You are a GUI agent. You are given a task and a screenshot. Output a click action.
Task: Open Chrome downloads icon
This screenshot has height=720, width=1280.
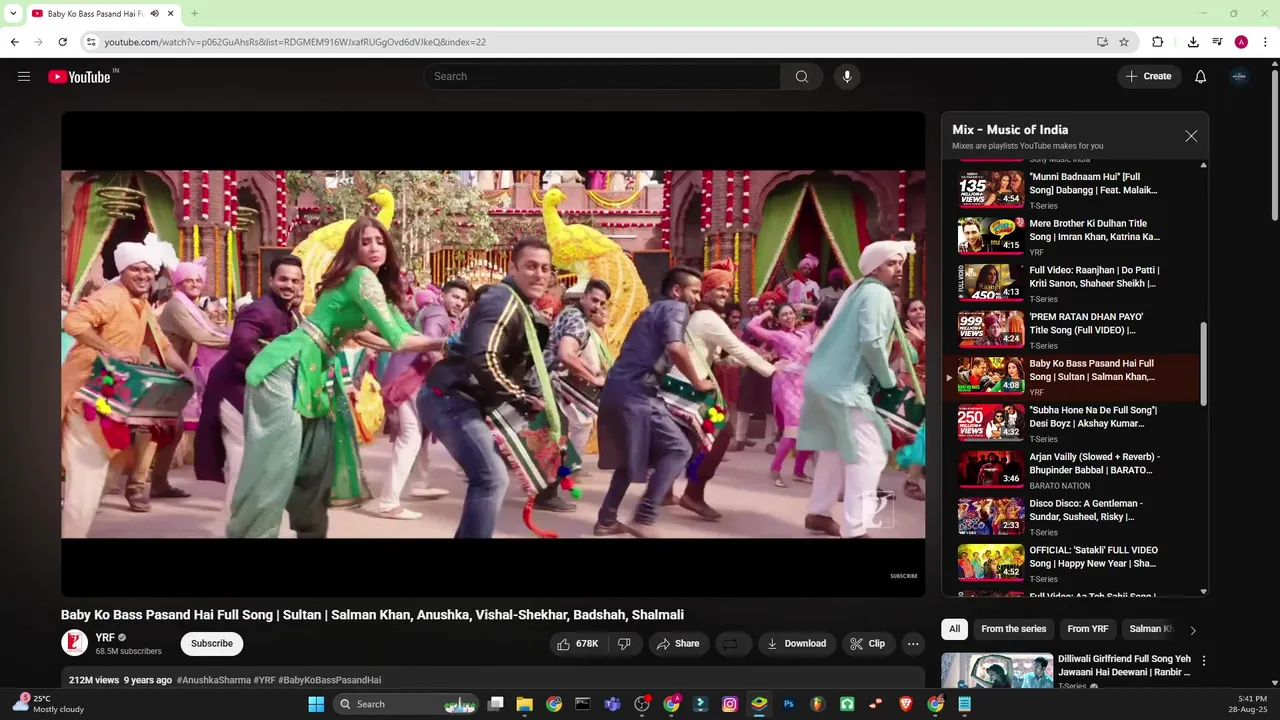pos(1193,42)
